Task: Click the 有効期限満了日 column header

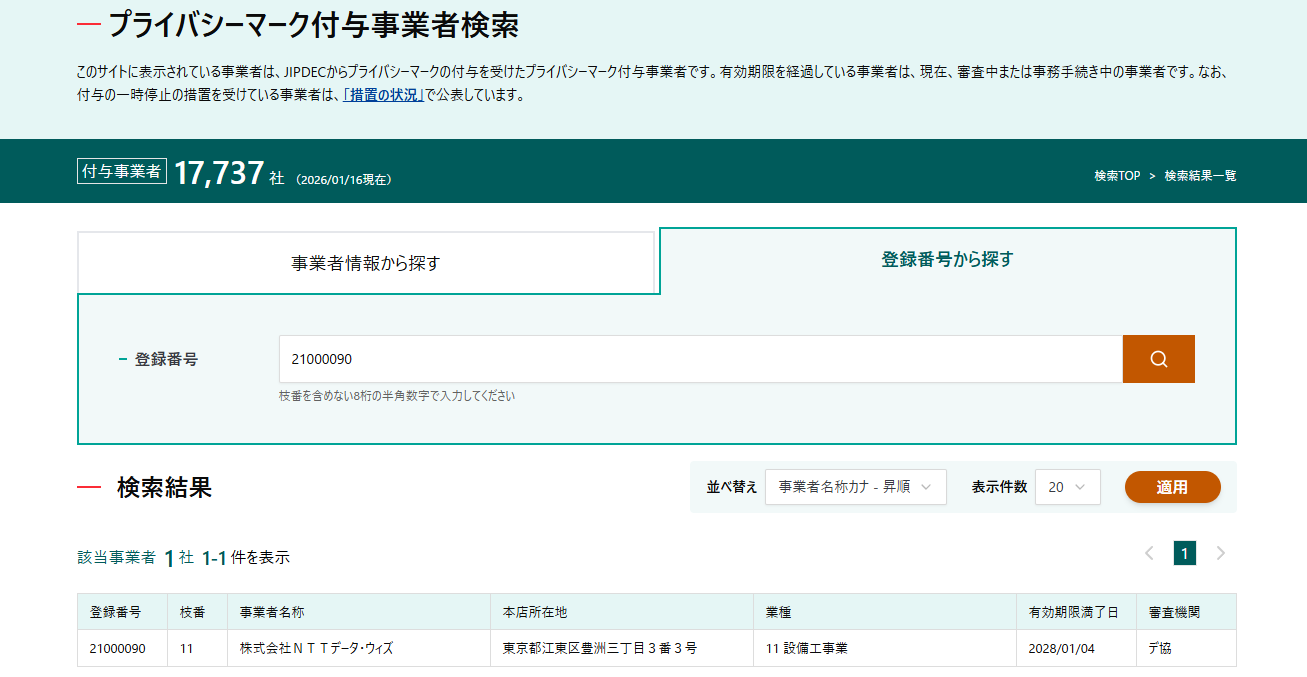Action: point(1073,612)
